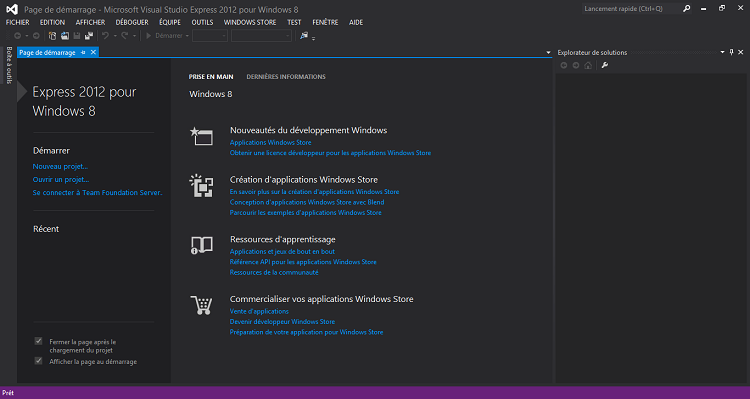Open 'Parcourir les exemples d'applications' link
Image resolution: width=750 pixels, height=399 pixels.
pyautogui.click(x=306, y=213)
